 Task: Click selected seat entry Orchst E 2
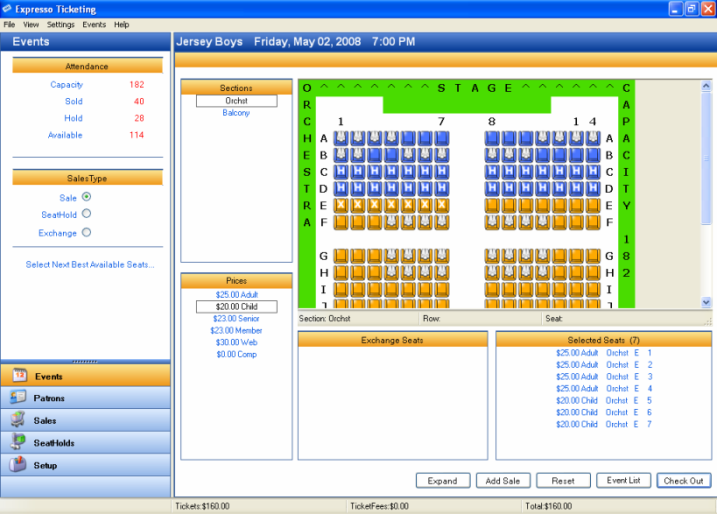point(604,364)
